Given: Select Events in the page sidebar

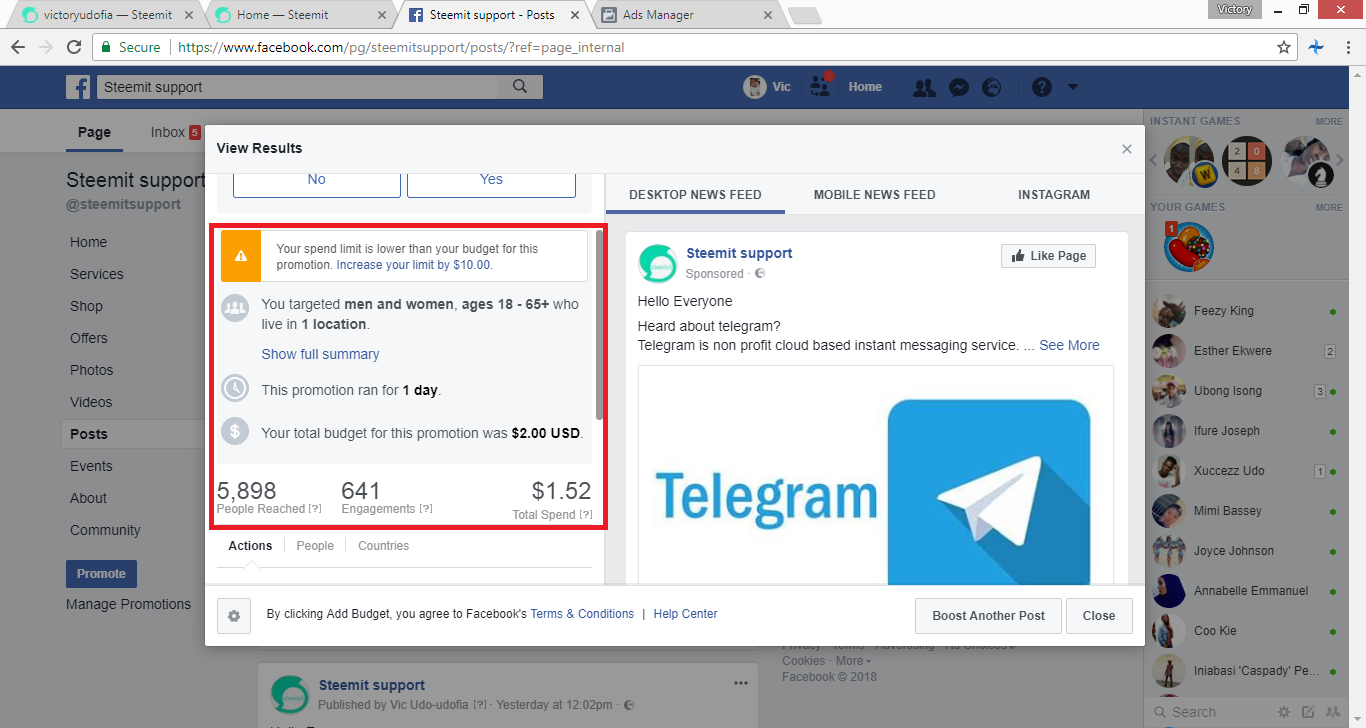Looking at the screenshot, I should point(91,466).
